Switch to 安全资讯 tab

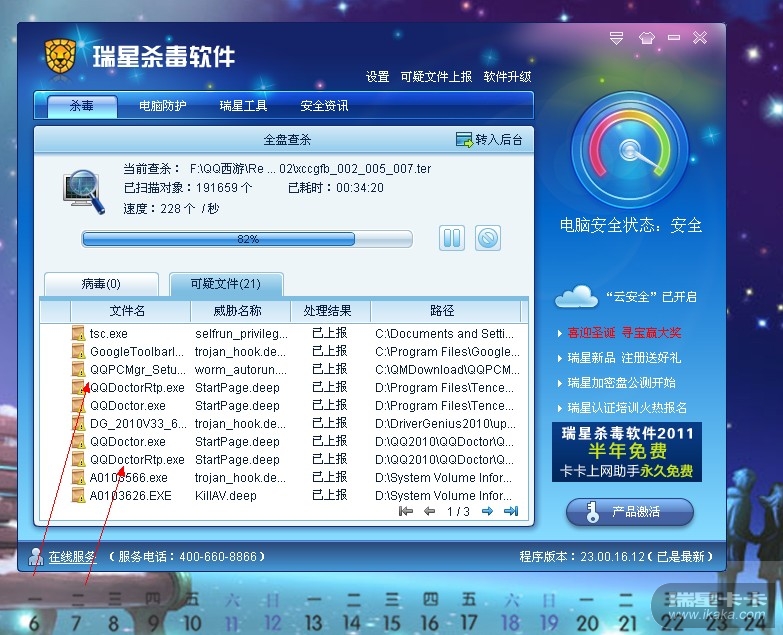coord(324,106)
